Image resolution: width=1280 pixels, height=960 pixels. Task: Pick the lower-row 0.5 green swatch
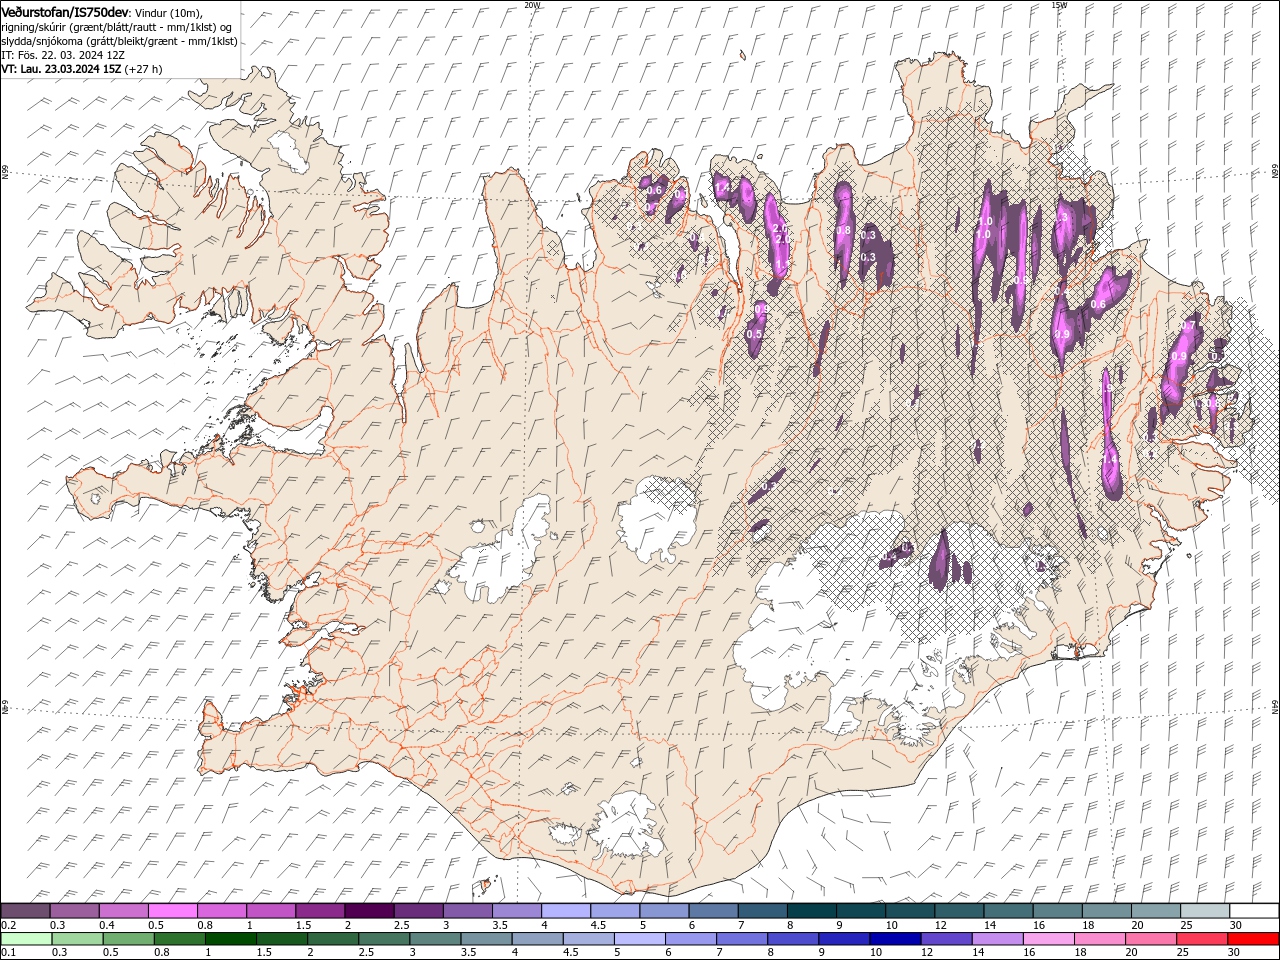[128, 939]
